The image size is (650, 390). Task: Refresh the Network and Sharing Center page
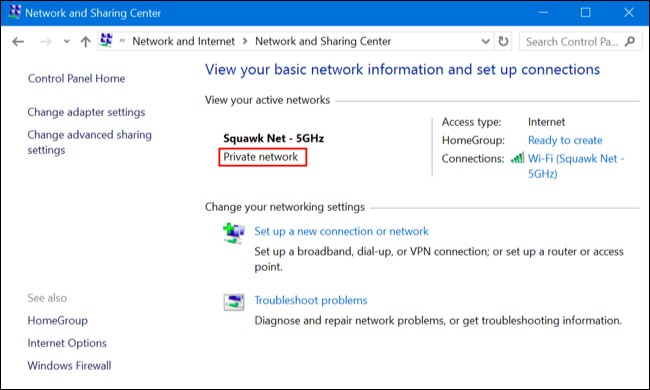tap(503, 41)
